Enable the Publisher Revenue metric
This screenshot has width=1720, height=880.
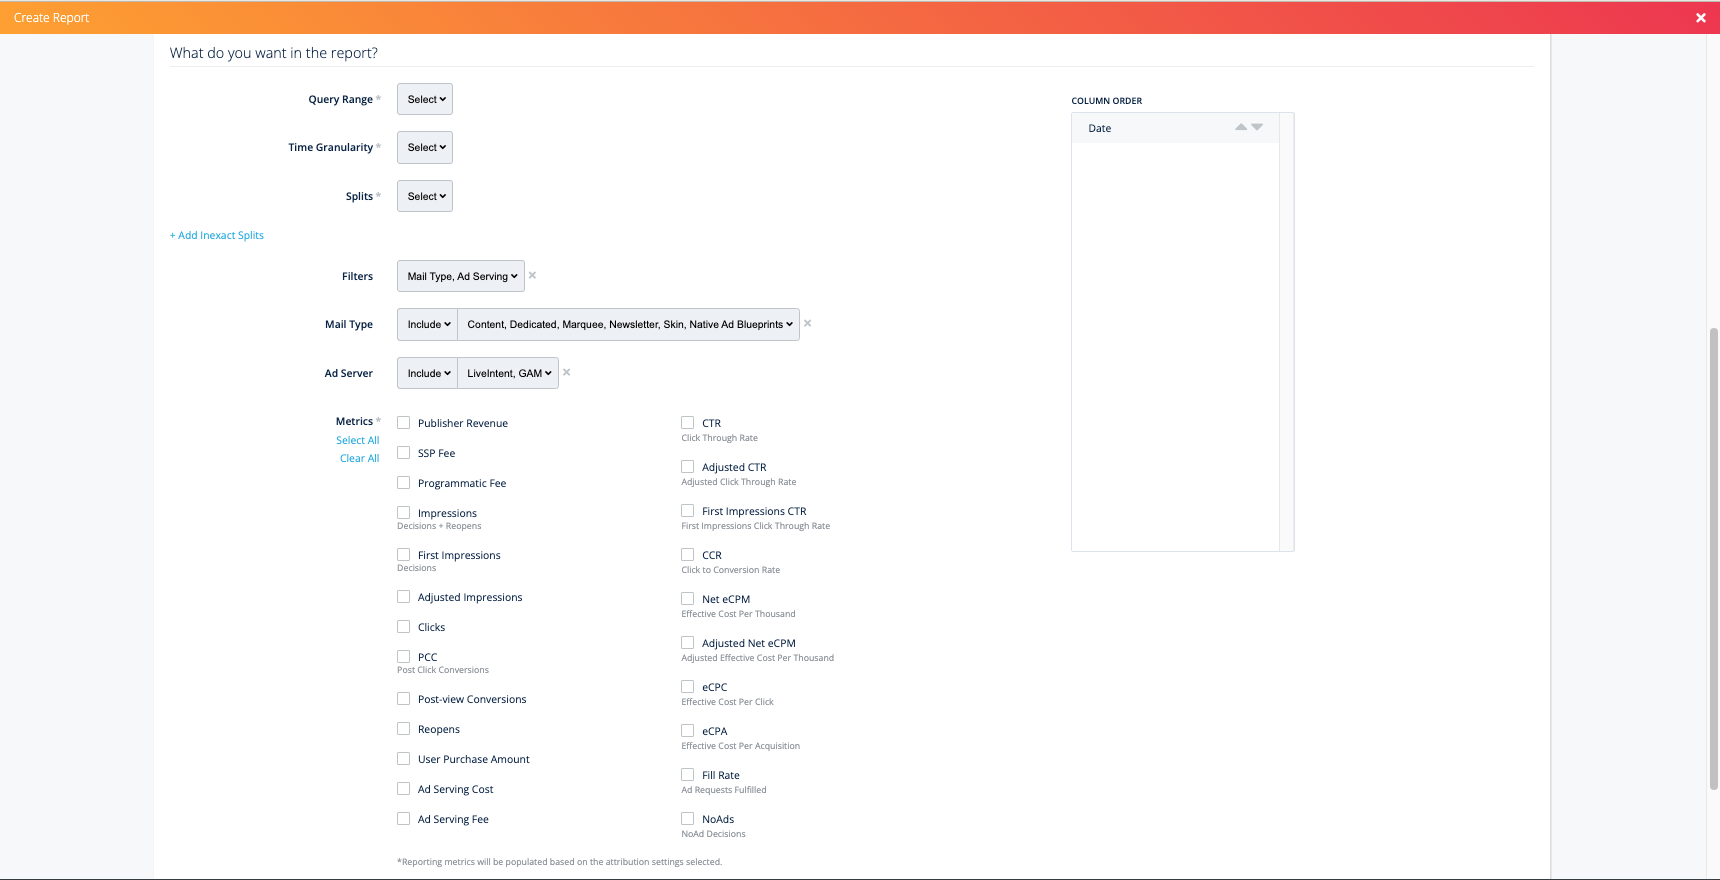(404, 423)
